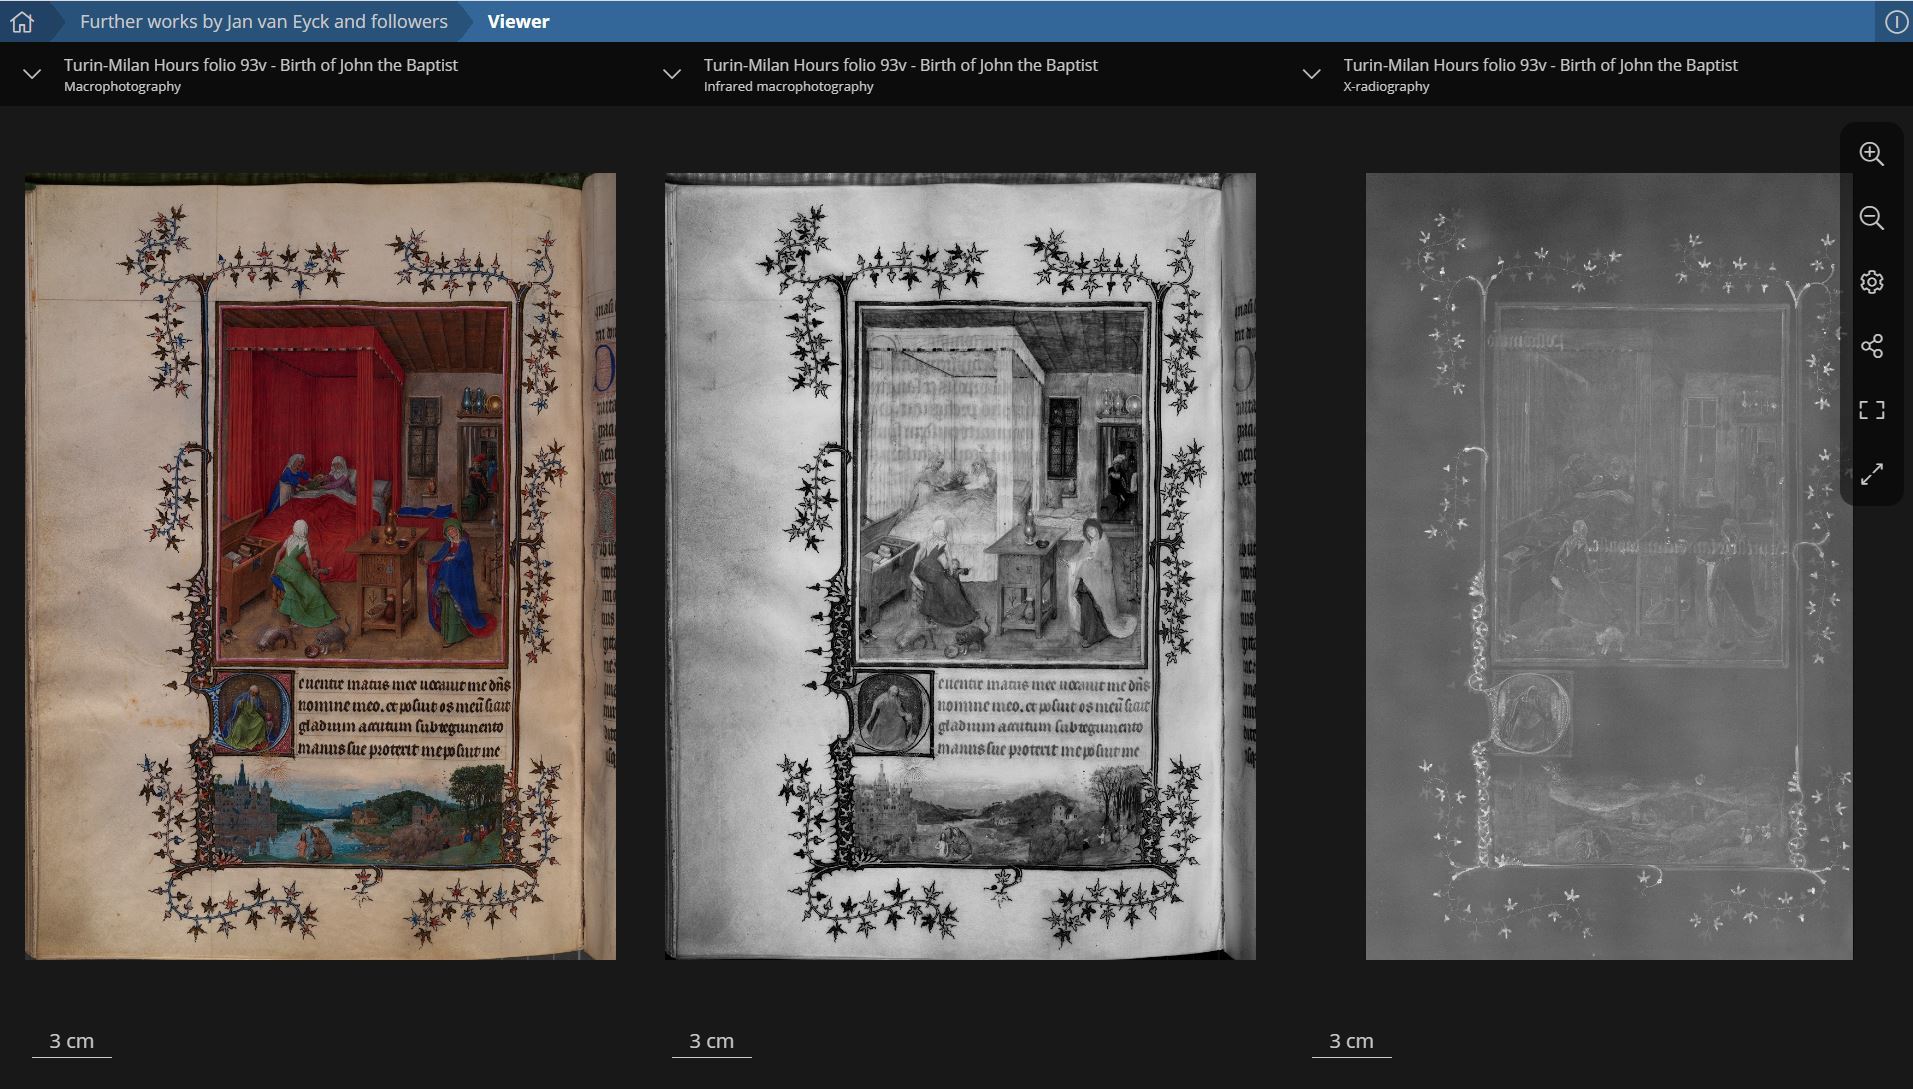
Task: Open viewer settings gear icon
Action: coord(1871,282)
